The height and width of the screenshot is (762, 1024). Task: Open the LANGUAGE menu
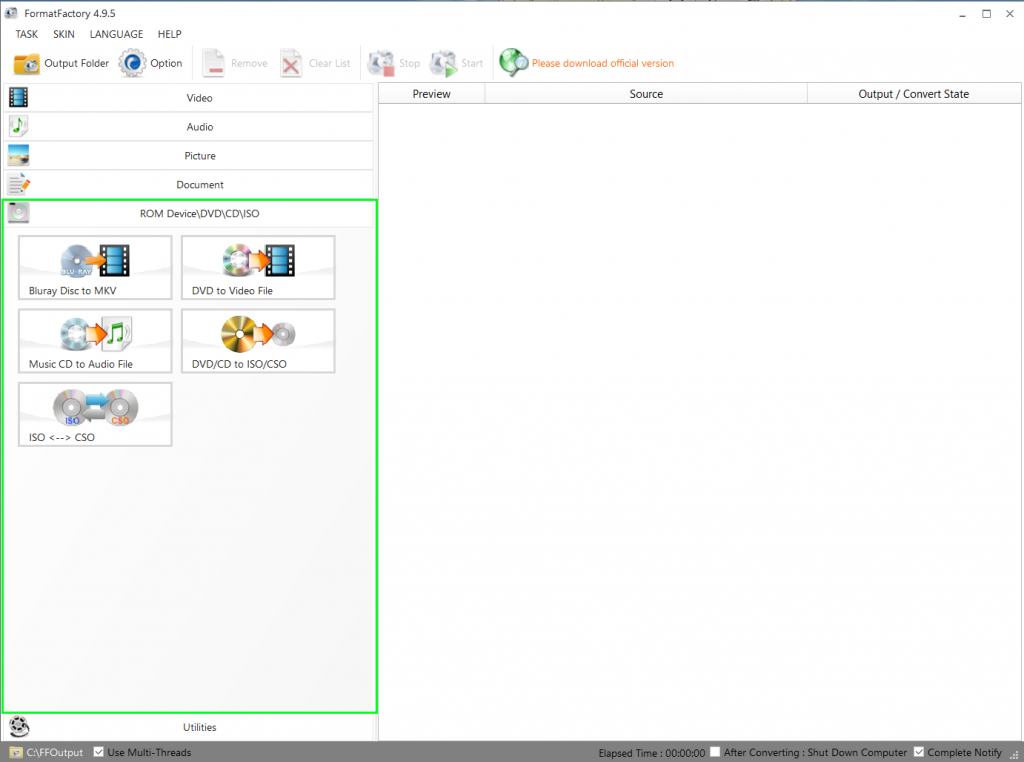coord(116,34)
